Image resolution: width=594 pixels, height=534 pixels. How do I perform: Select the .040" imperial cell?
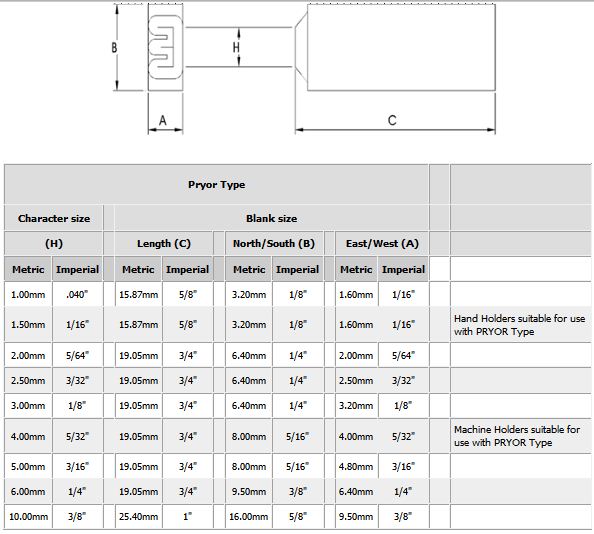pyautogui.click(x=77, y=294)
